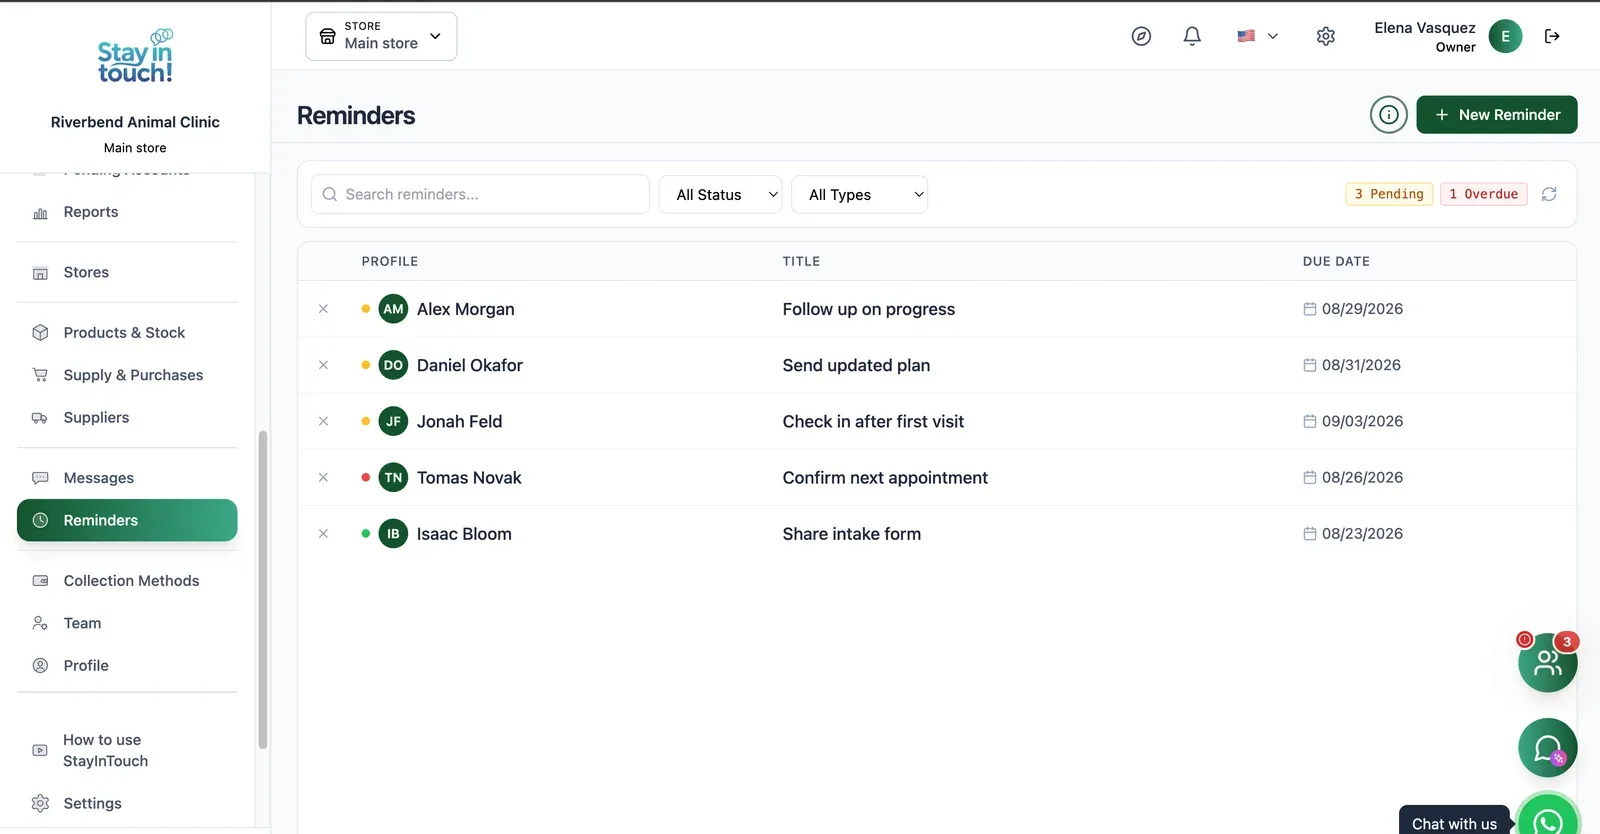
Task: Open Collection Methods page
Action: click(127, 581)
